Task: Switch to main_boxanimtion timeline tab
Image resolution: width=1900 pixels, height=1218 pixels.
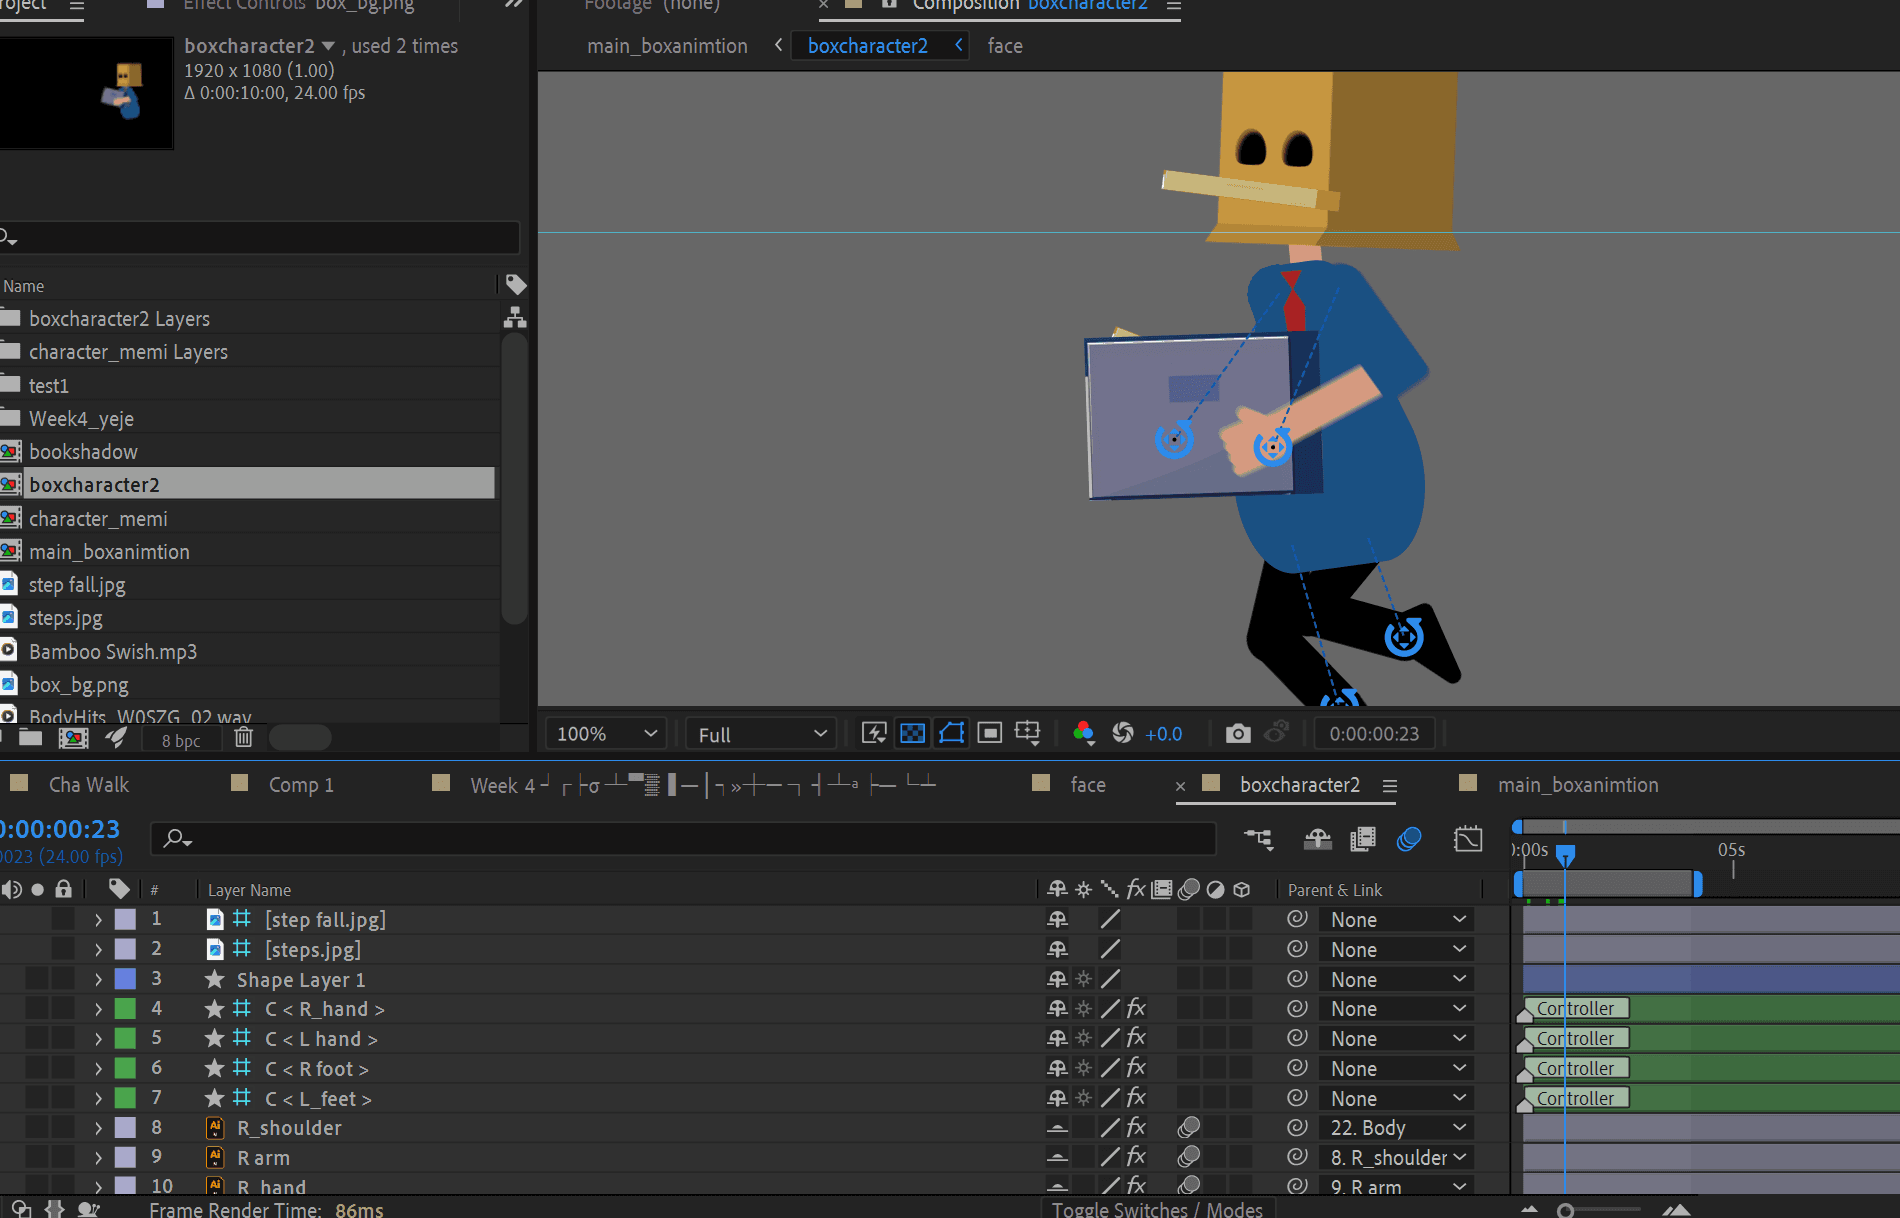Action: click(1578, 785)
